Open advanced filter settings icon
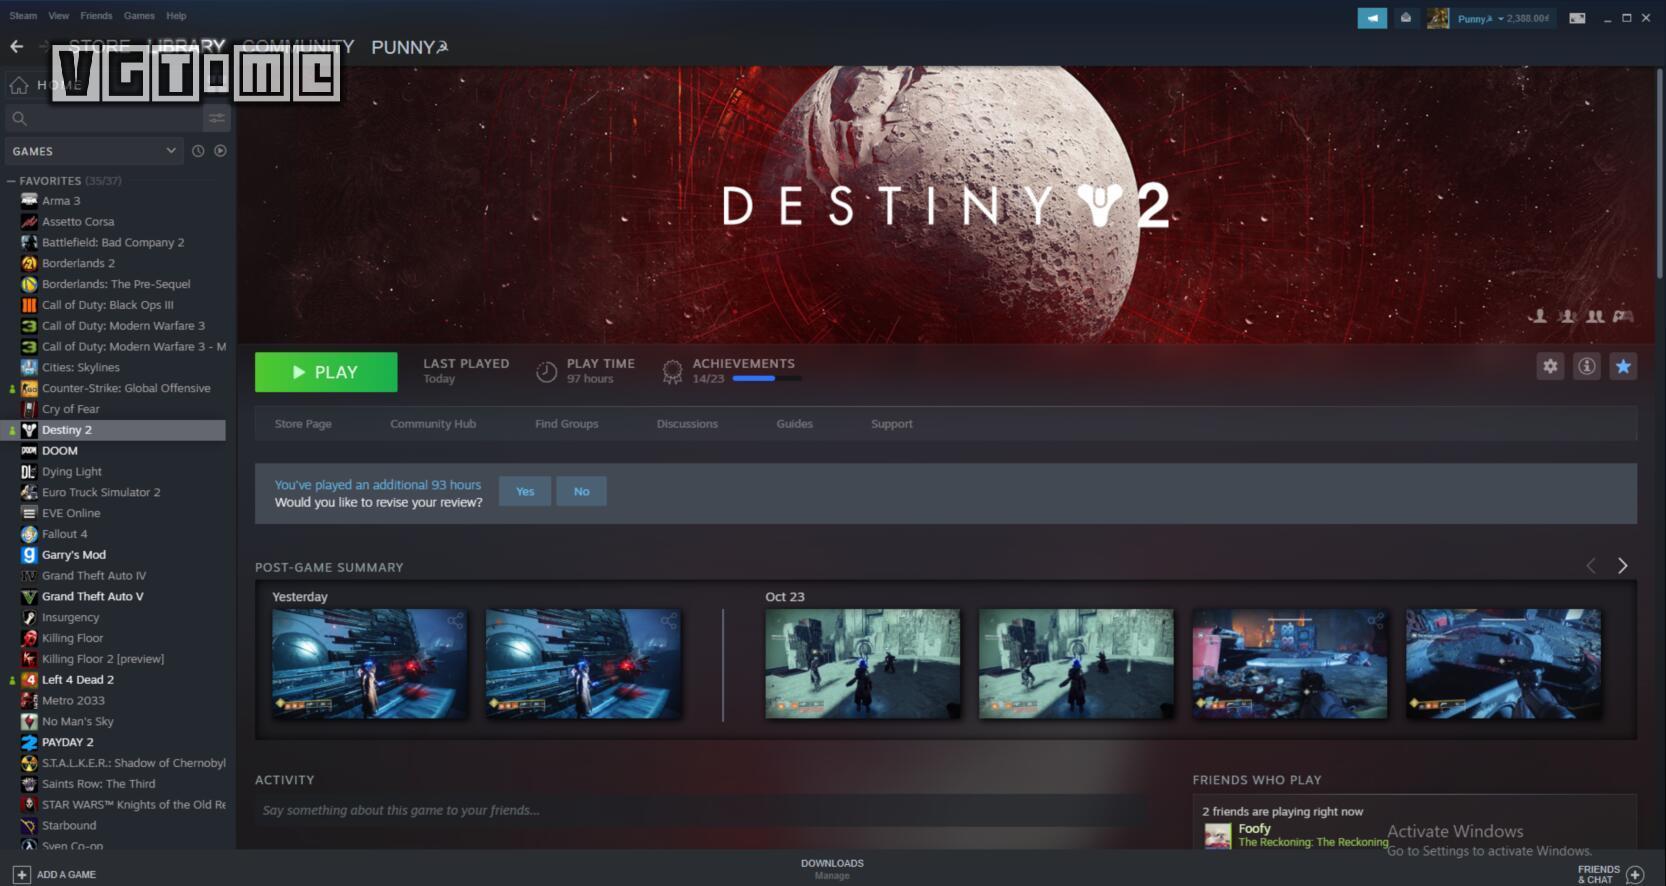 [216, 118]
